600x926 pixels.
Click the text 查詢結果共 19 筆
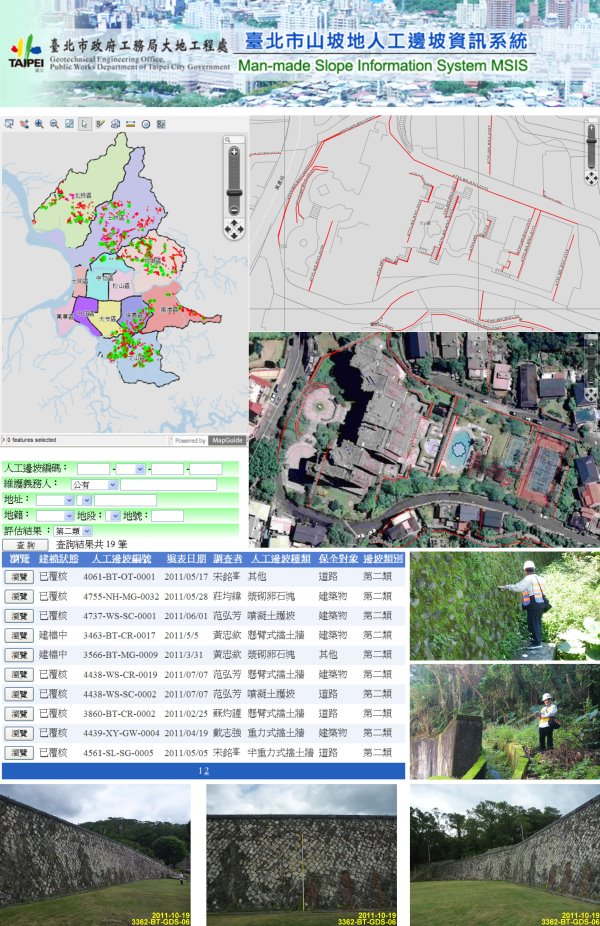tap(92, 544)
